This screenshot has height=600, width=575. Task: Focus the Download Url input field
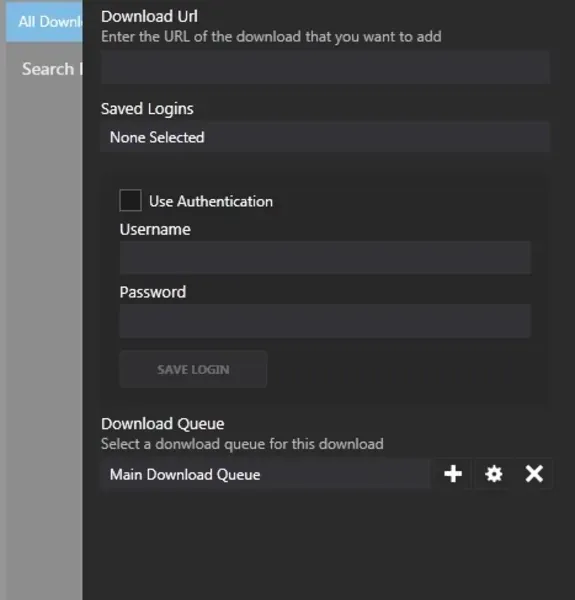[325, 67]
